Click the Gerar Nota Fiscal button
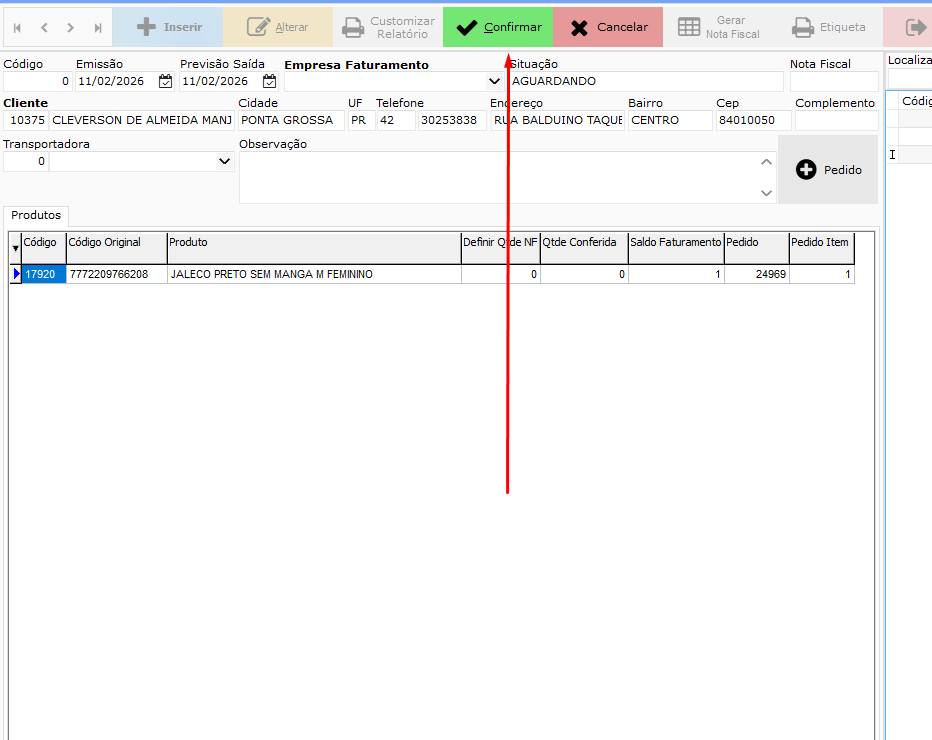The height and width of the screenshot is (740, 932). (x=719, y=27)
